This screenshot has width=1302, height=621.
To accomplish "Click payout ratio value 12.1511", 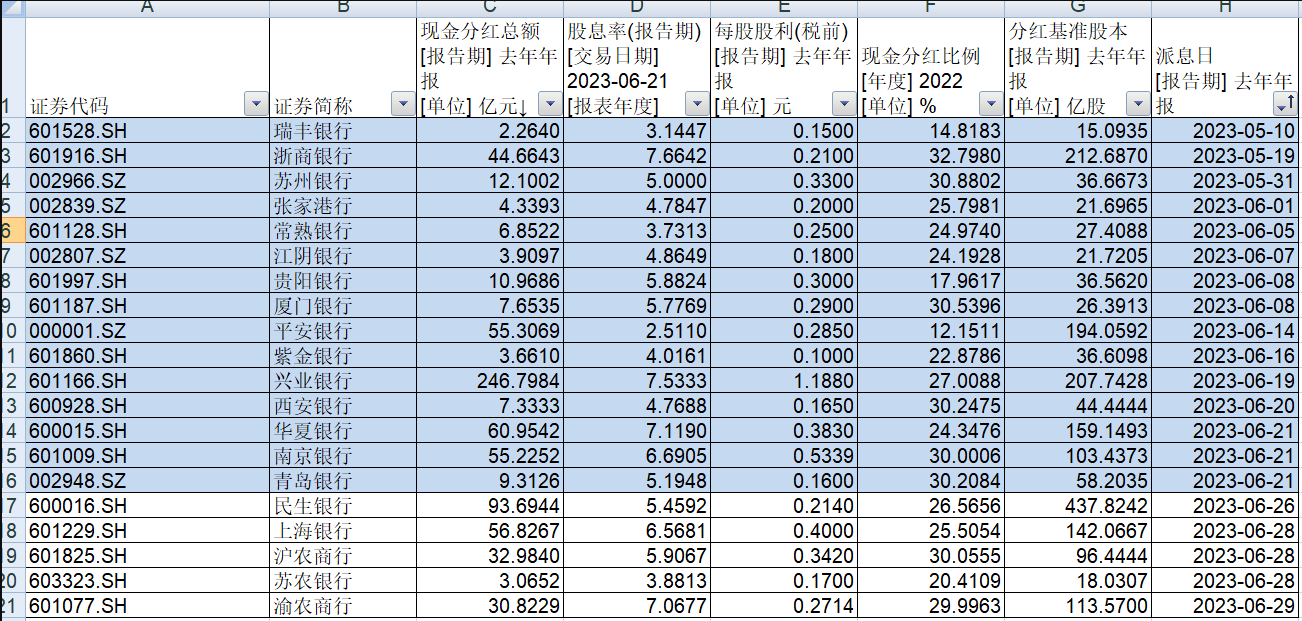I will click(x=931, y=330).
